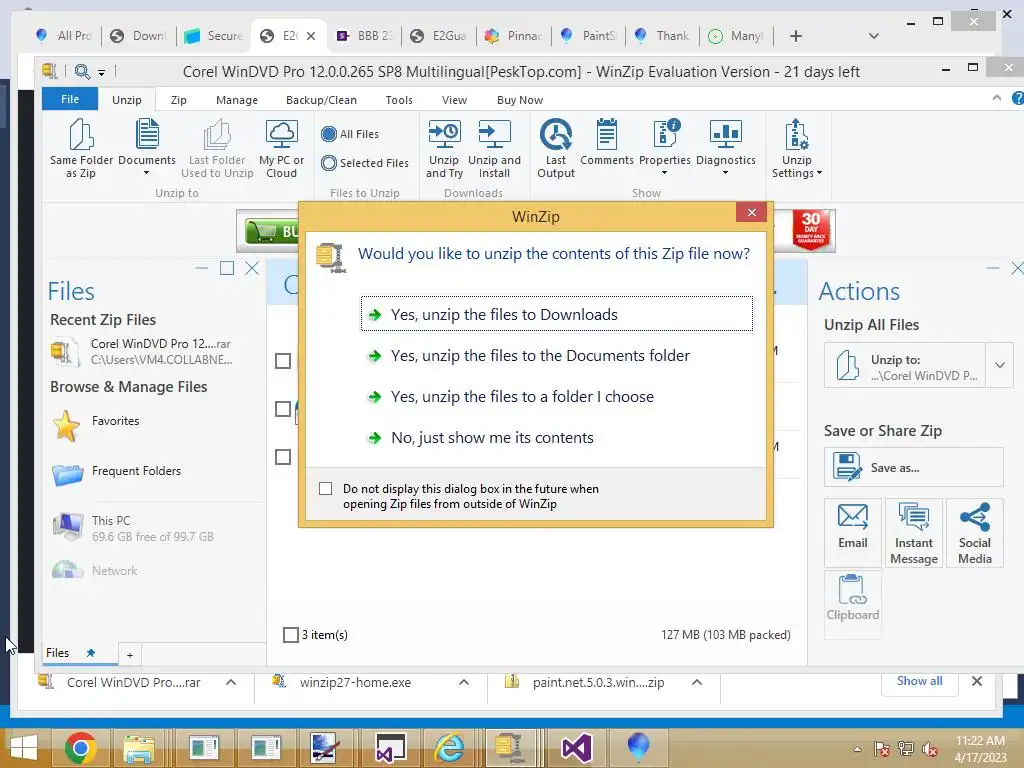This screenshot has width=1024, height=768.
Task: Click the Unzip and Install icon
Action: [494, 135]
